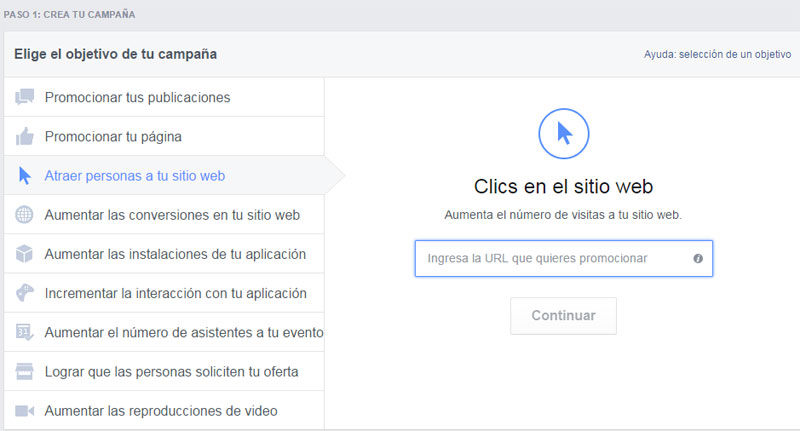Viewport: 800px width, 431px height.
Task: Select Promocionar tu página objective
Action: (164, 136)
